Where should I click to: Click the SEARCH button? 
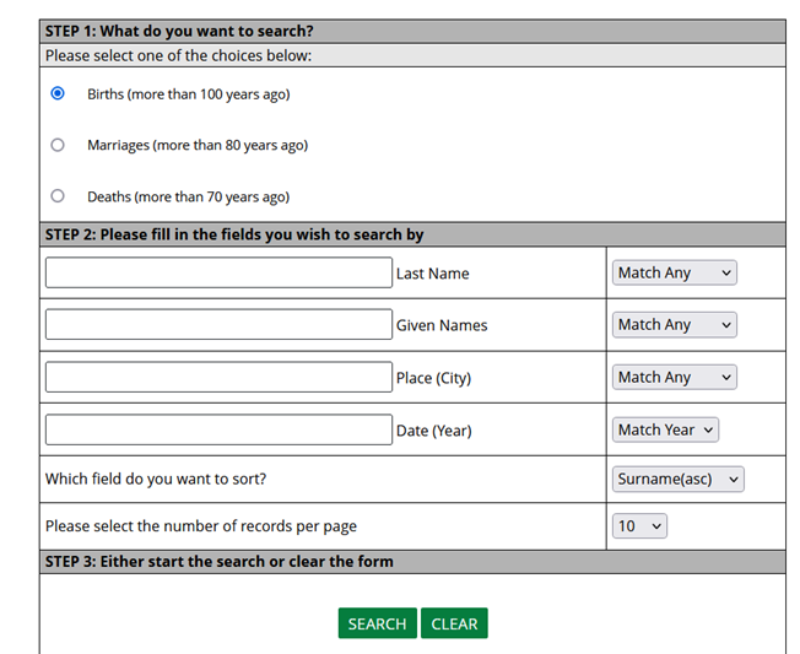click(377, 622)
